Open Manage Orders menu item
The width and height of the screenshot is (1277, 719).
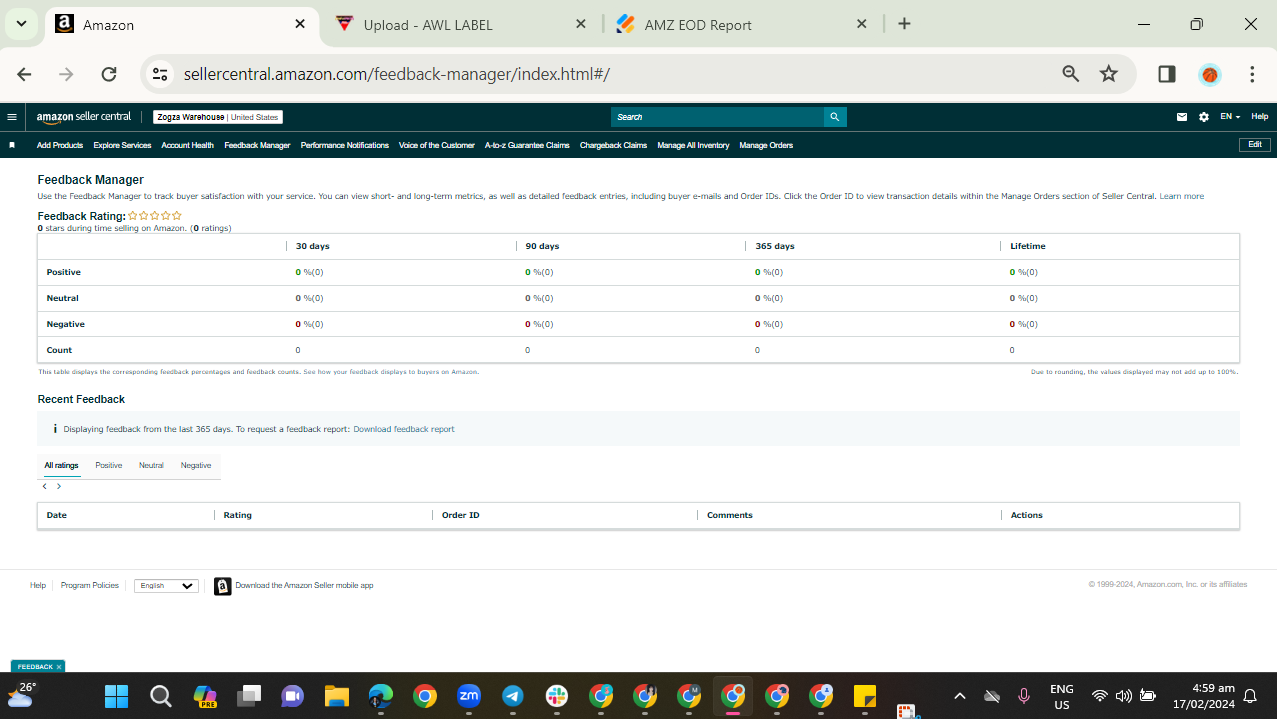click(766, 145)
